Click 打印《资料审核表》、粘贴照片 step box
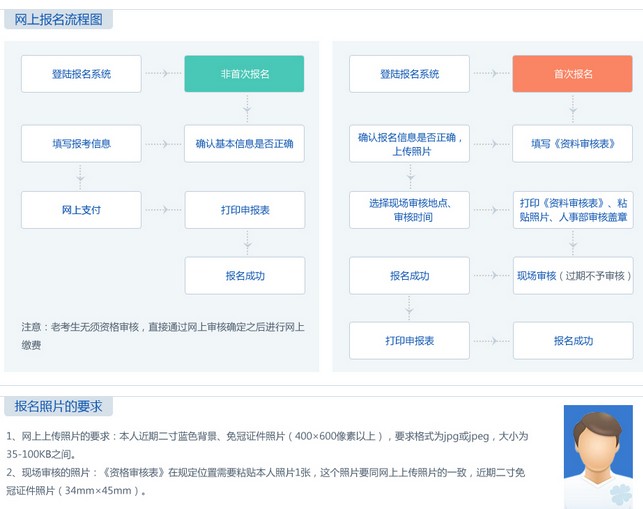This screenshot has height=509, width=643. click(573, 210)
